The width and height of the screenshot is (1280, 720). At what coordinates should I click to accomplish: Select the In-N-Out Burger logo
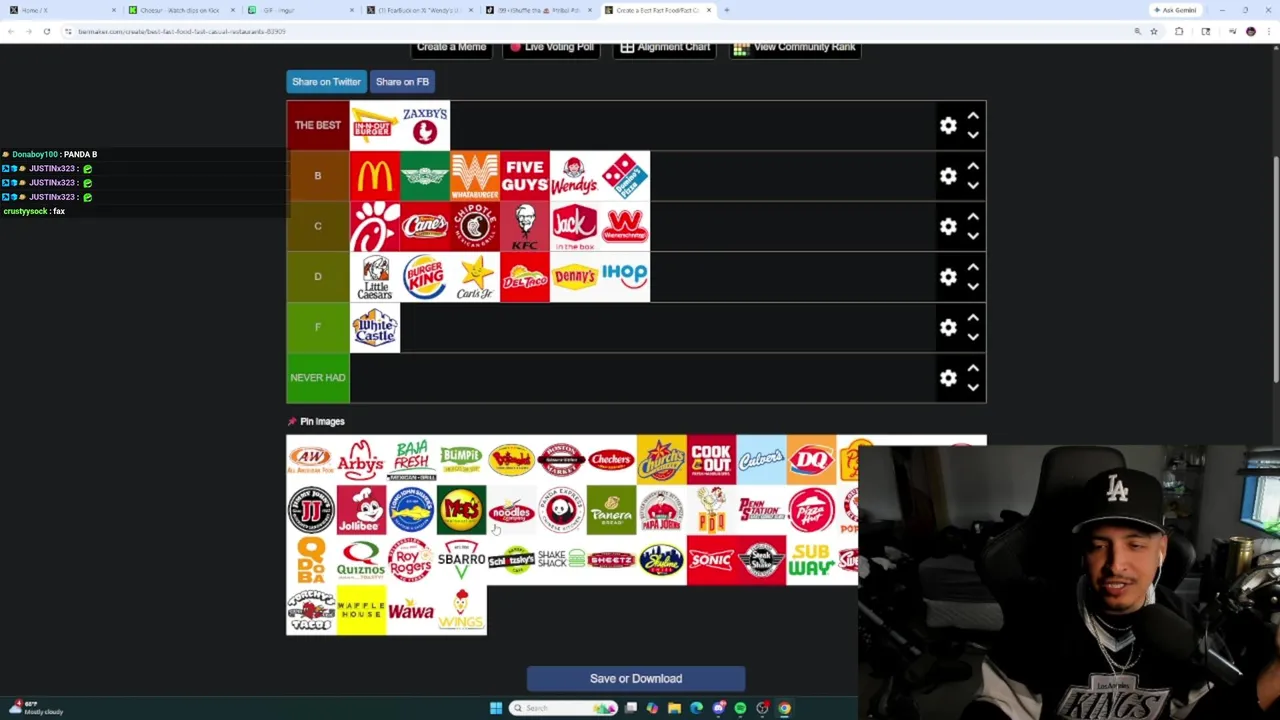pyautogui.click(x=375, y=126)
